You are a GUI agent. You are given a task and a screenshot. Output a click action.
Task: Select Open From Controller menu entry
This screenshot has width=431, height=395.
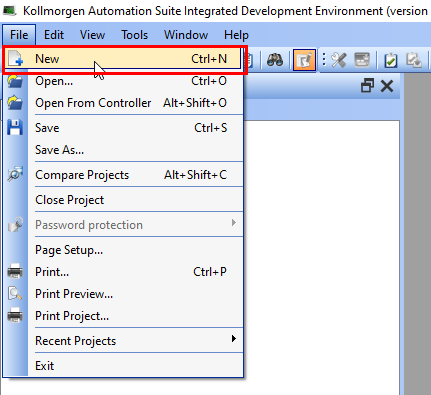click(x=123, y=103)
